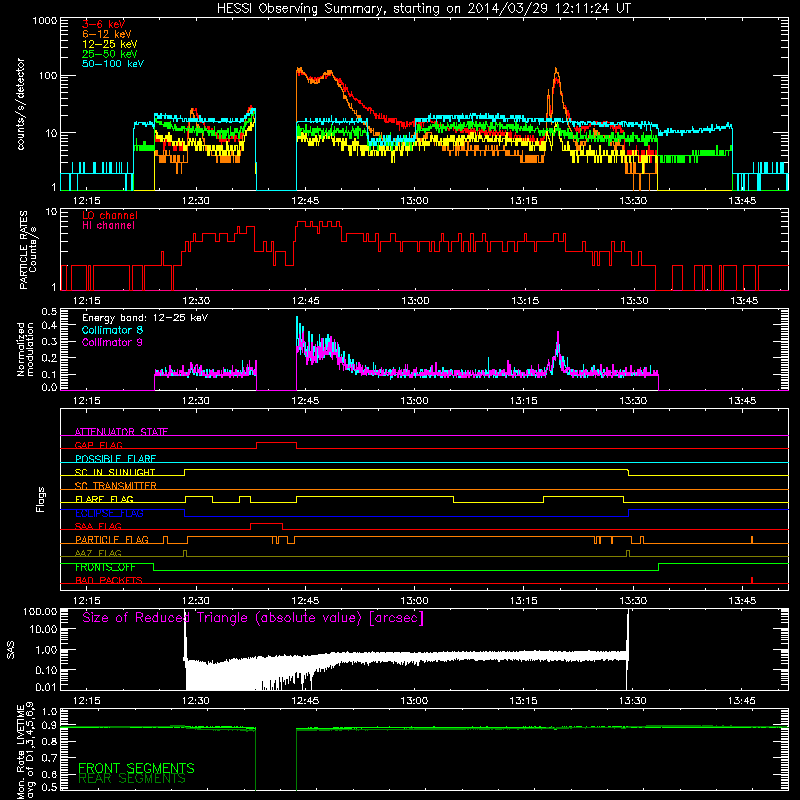800x800 pixels.
Task: Click the SAA FLAG label
Action: tap(98, 526)
